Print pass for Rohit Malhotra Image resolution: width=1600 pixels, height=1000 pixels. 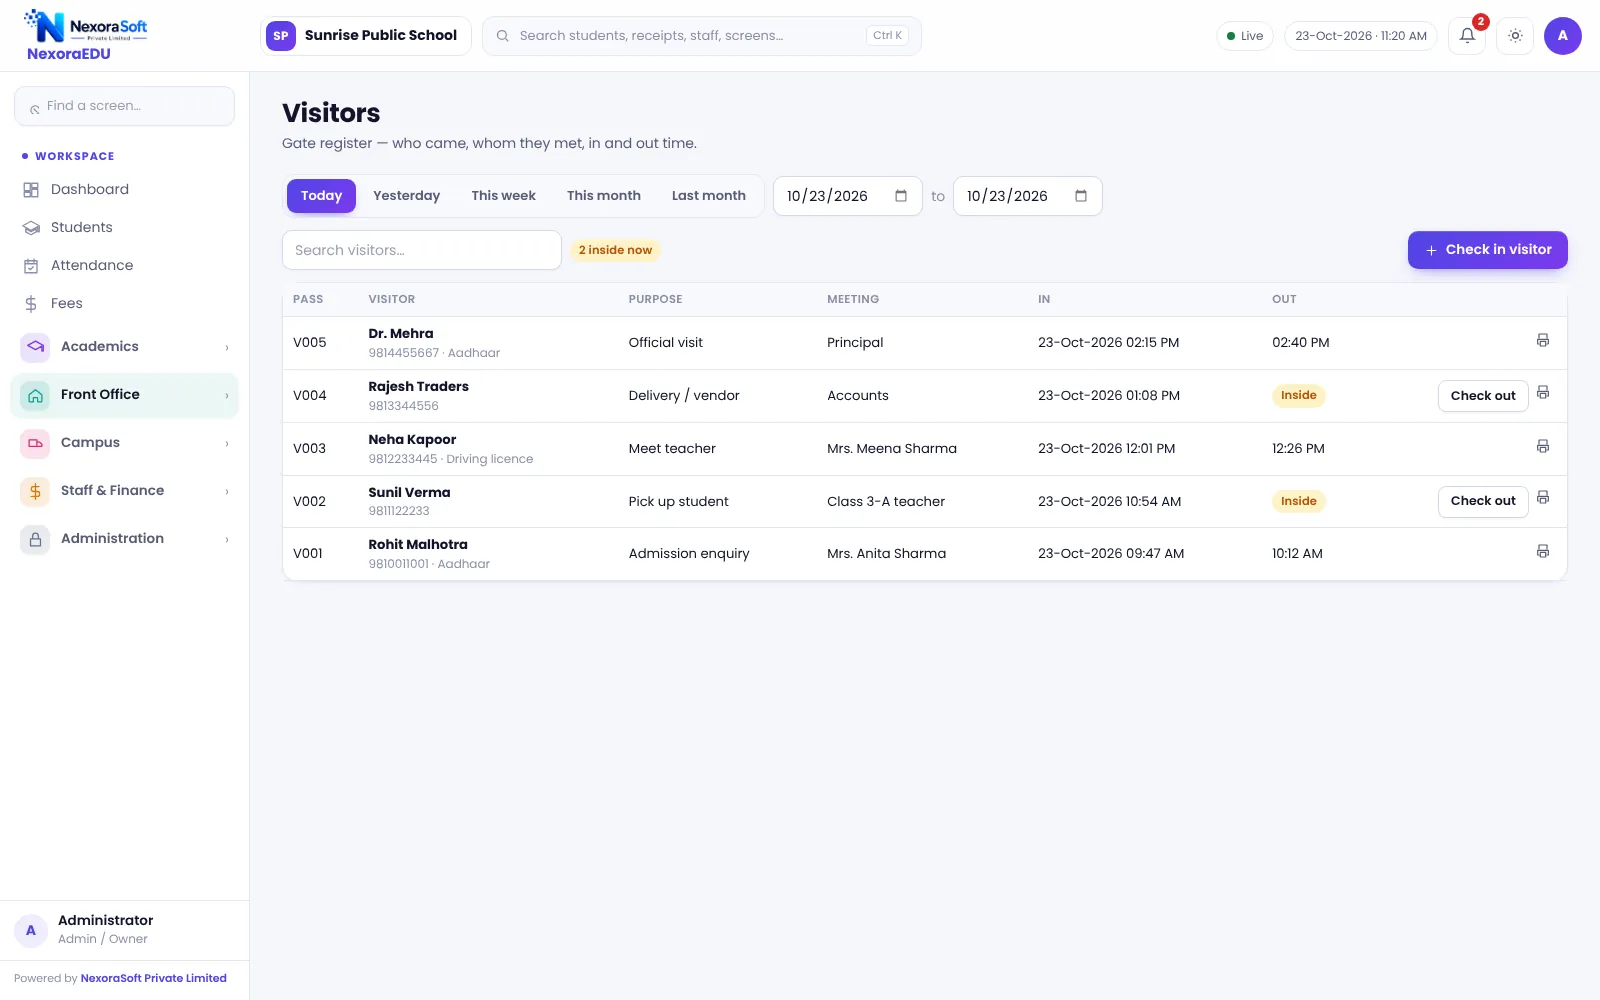(1543, 551)
